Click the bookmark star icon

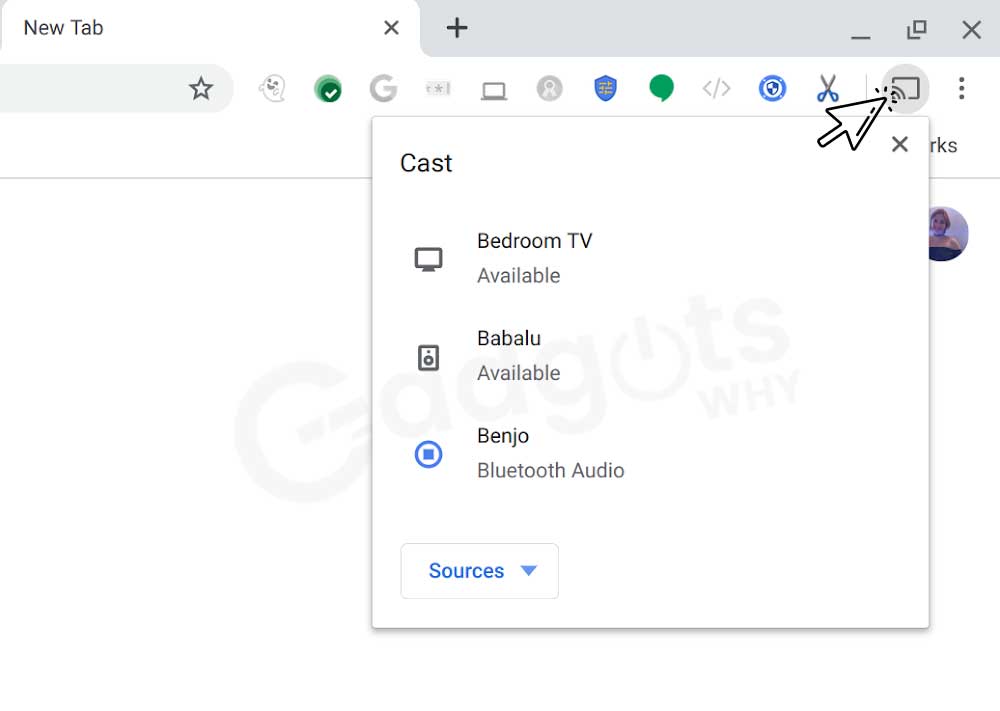click(201, 89)
